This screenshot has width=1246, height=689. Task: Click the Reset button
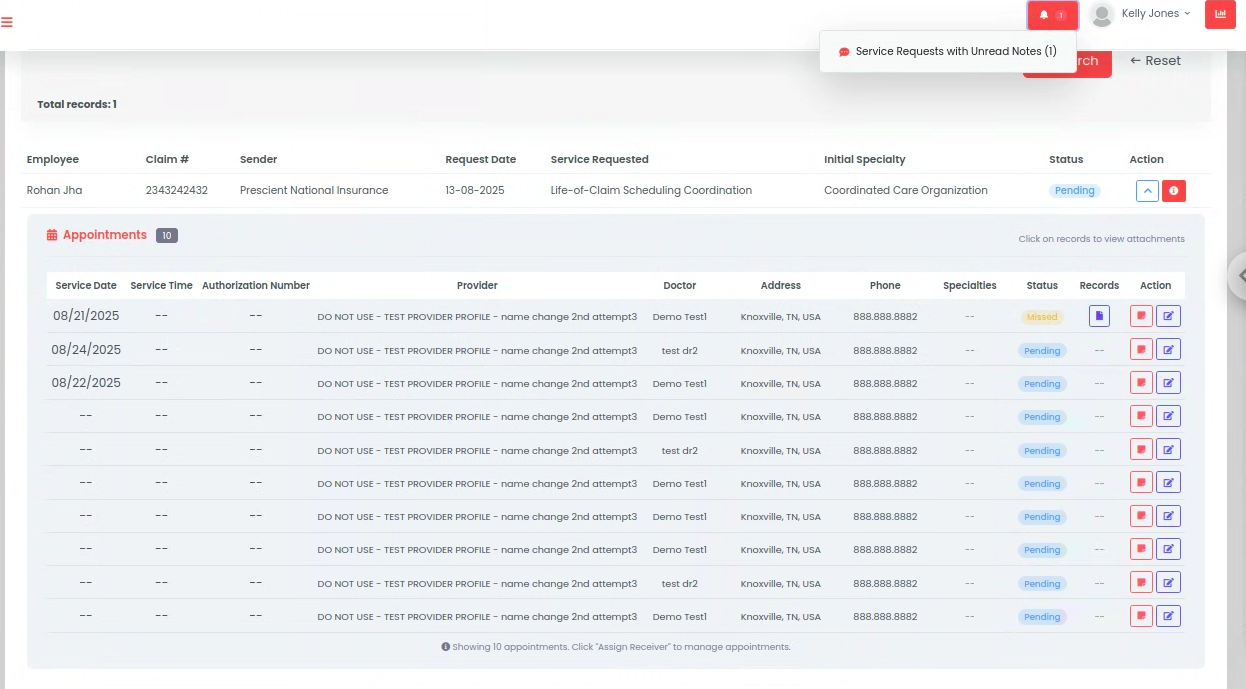point(1155,61)
